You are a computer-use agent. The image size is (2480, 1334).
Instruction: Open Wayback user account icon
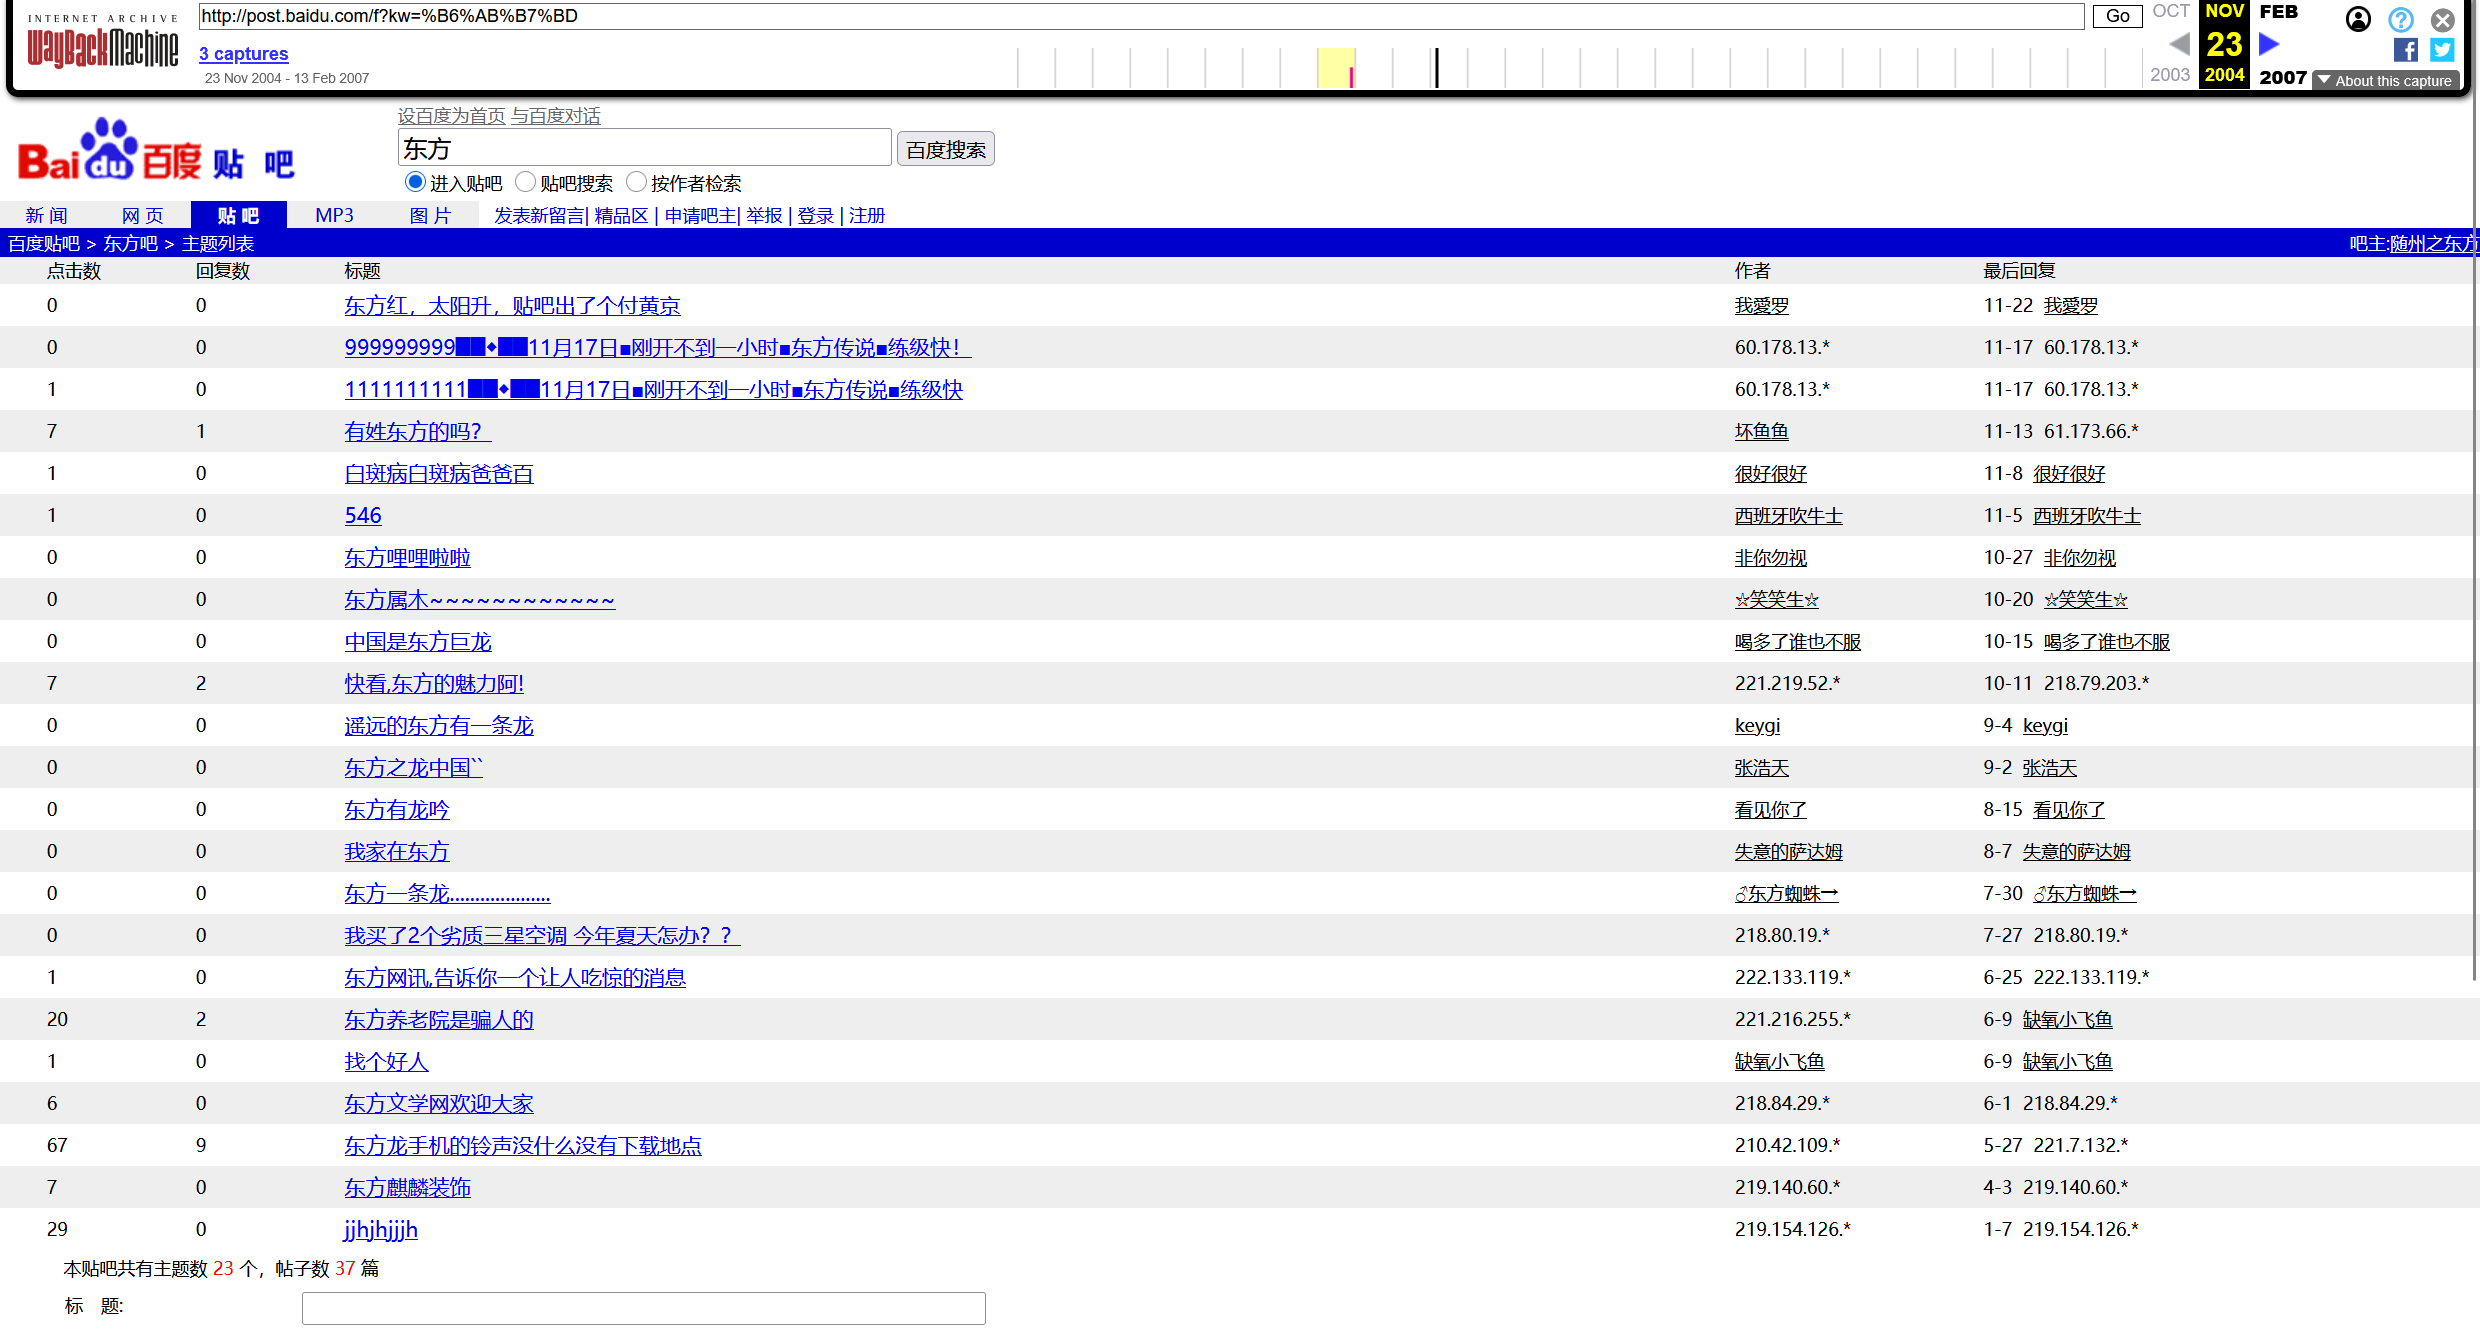click(x=2357, y=19)
